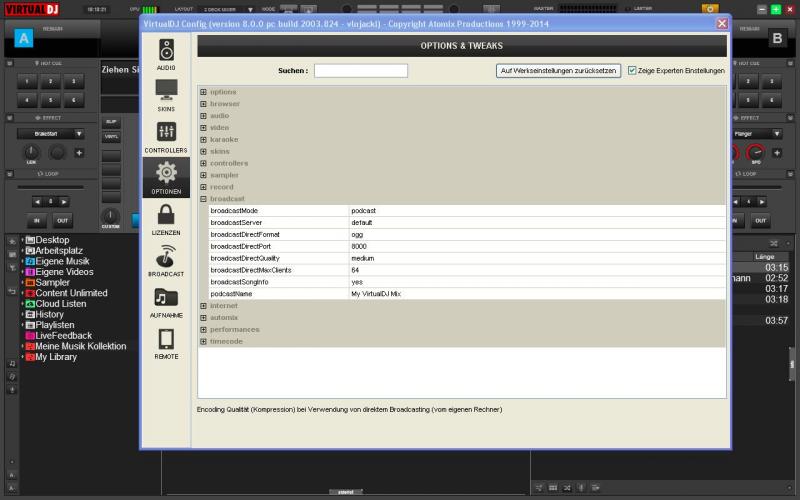
Task: Open the Remote device section
Action: click(x=166, y=343)
